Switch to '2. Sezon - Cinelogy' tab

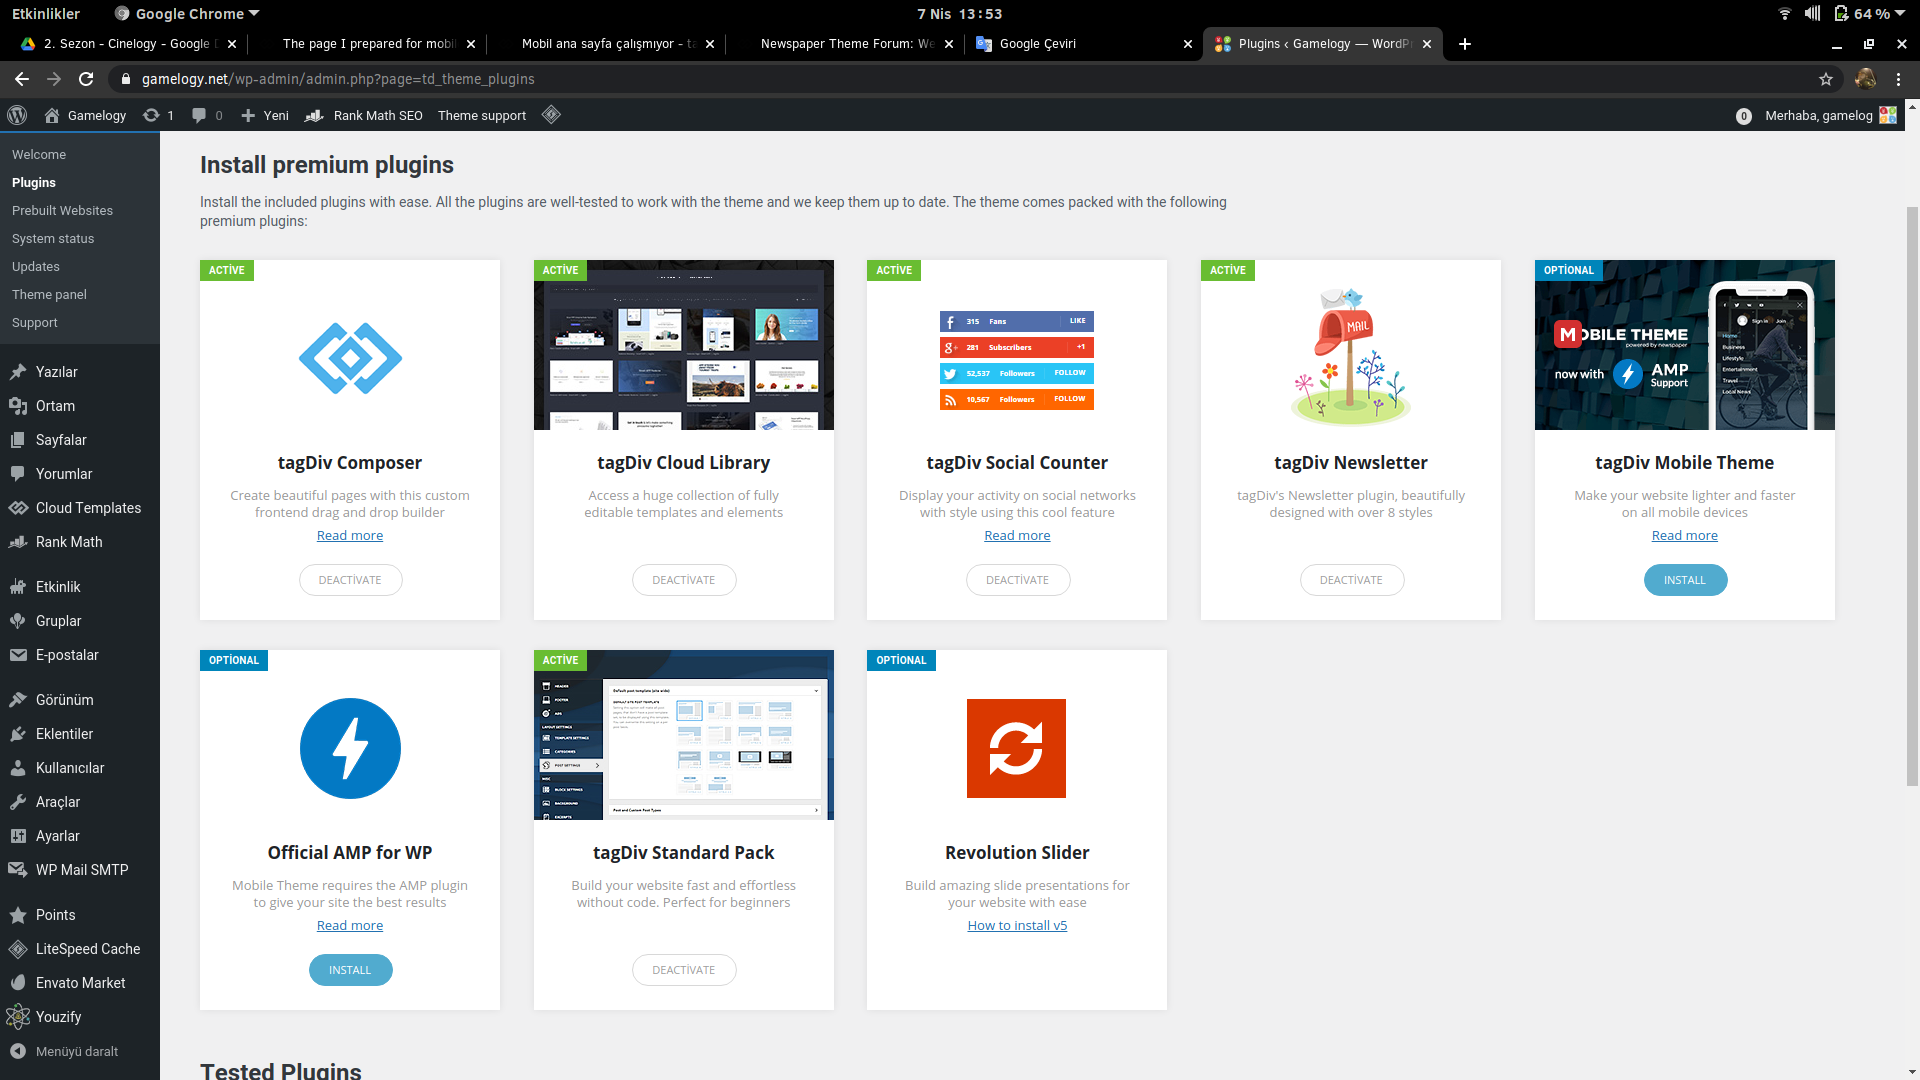pyautogui.click(x=129, y=44)
